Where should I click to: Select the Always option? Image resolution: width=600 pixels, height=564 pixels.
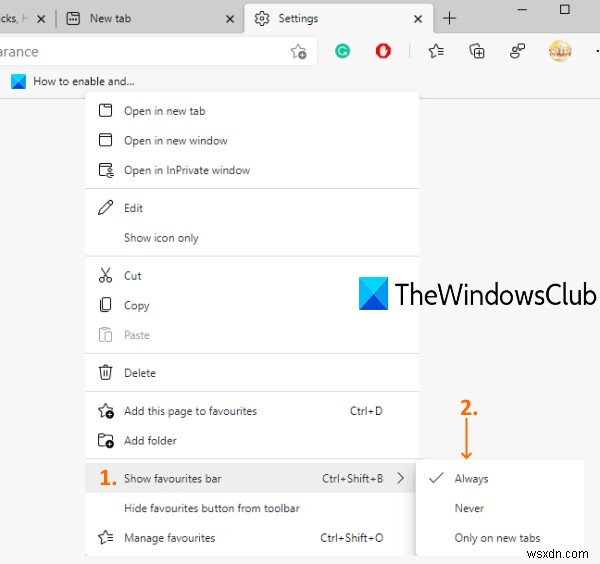pos(500,478)
